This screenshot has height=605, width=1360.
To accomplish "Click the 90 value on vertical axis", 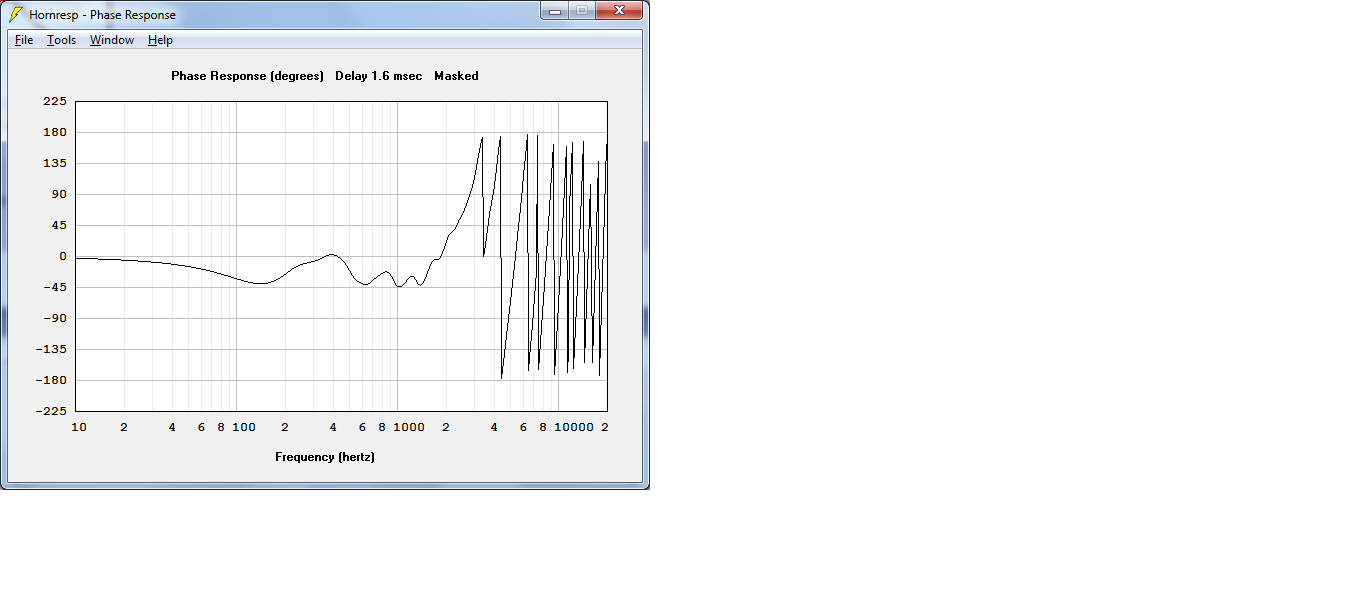I will click(x=60, y=194).
